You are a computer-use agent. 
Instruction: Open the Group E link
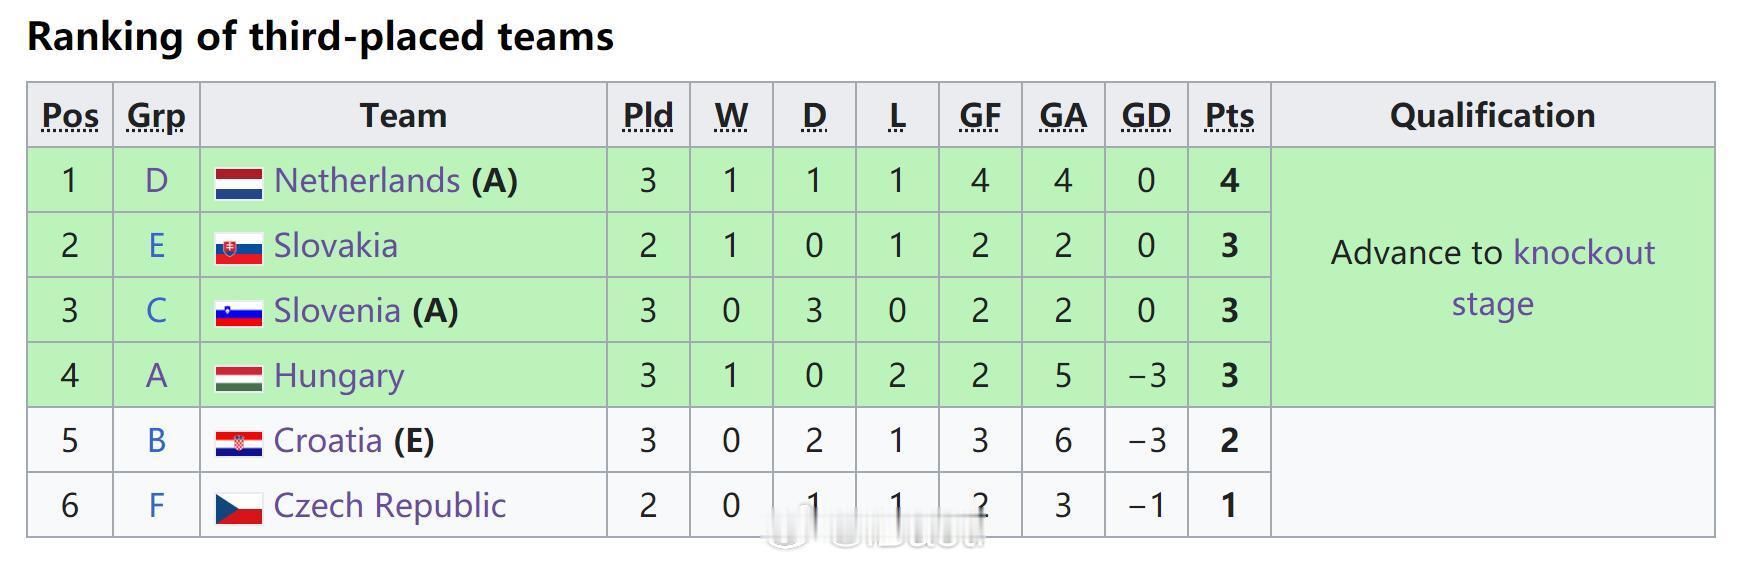156,246
